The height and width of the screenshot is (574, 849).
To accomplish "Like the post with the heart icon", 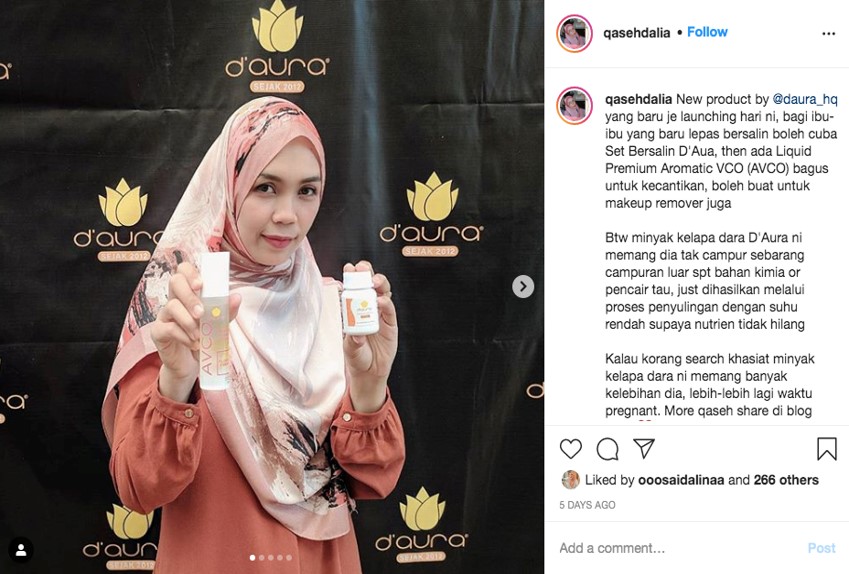I will tap(571, 449).
